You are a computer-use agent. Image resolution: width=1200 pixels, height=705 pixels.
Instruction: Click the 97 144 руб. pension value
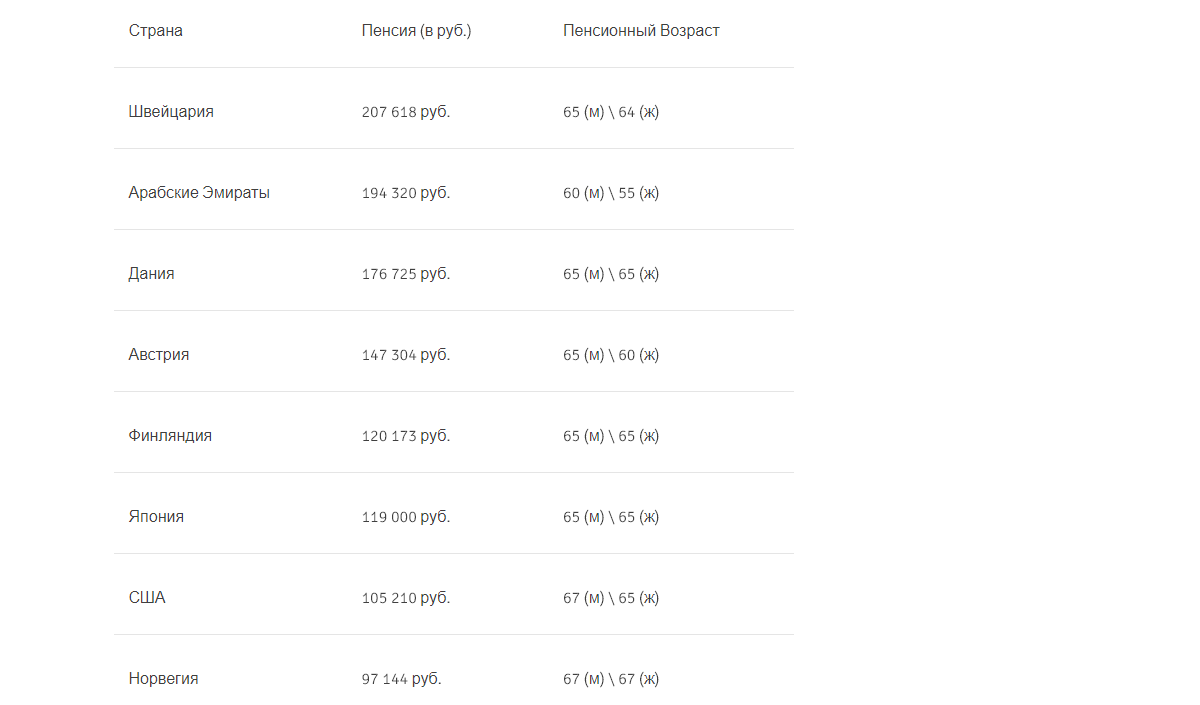[402, 679]
